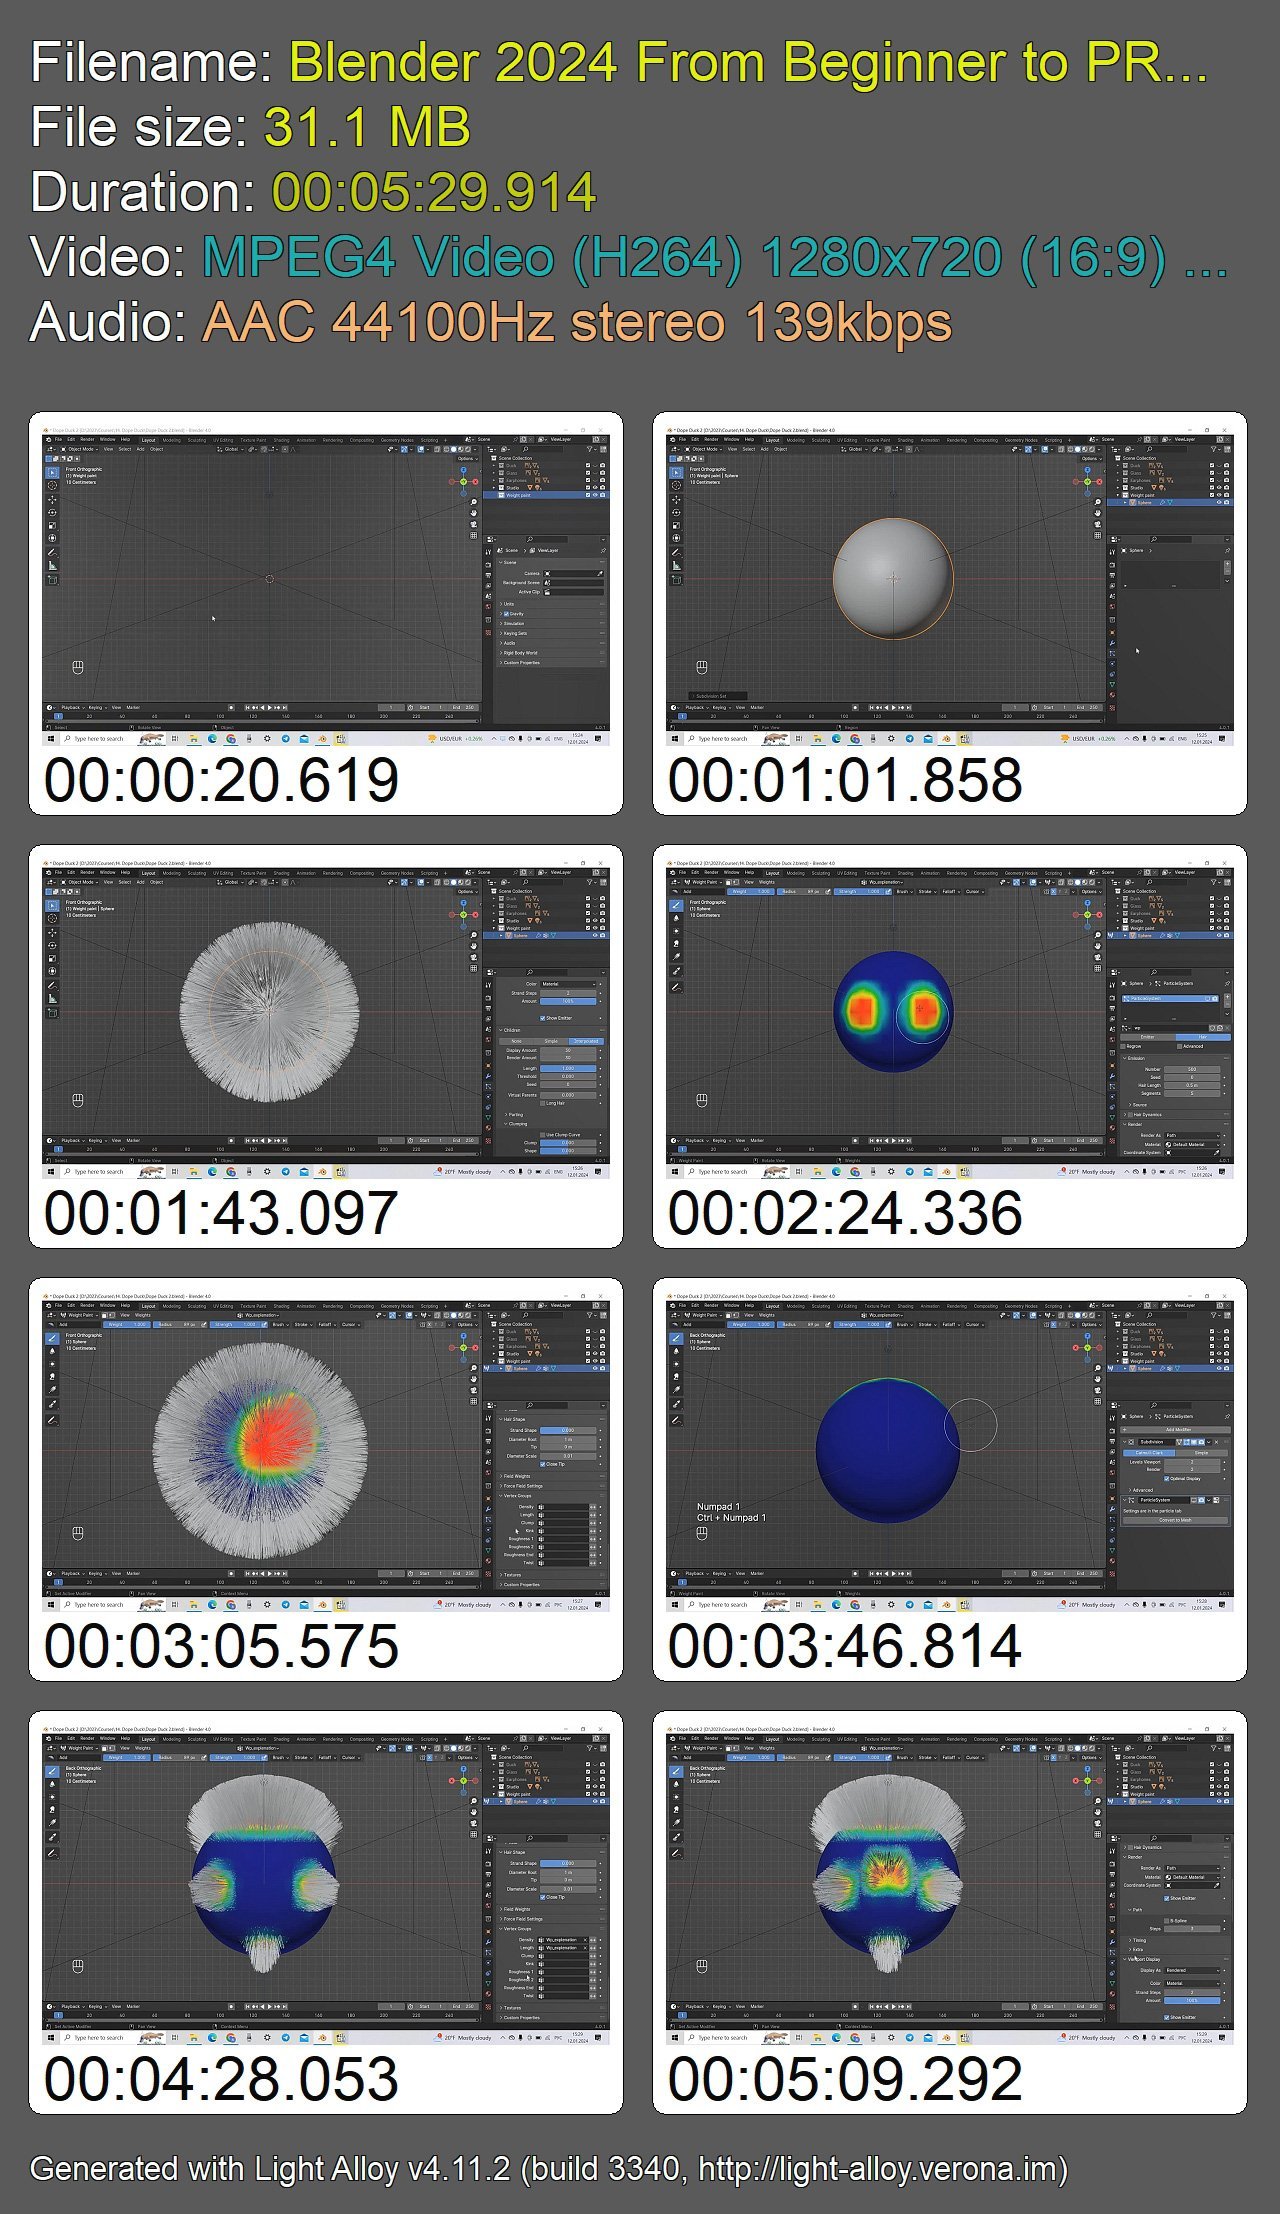
Task: Click the Blender taskbar icon in 00:05:09 frame
Action: tap(946, 2037)
